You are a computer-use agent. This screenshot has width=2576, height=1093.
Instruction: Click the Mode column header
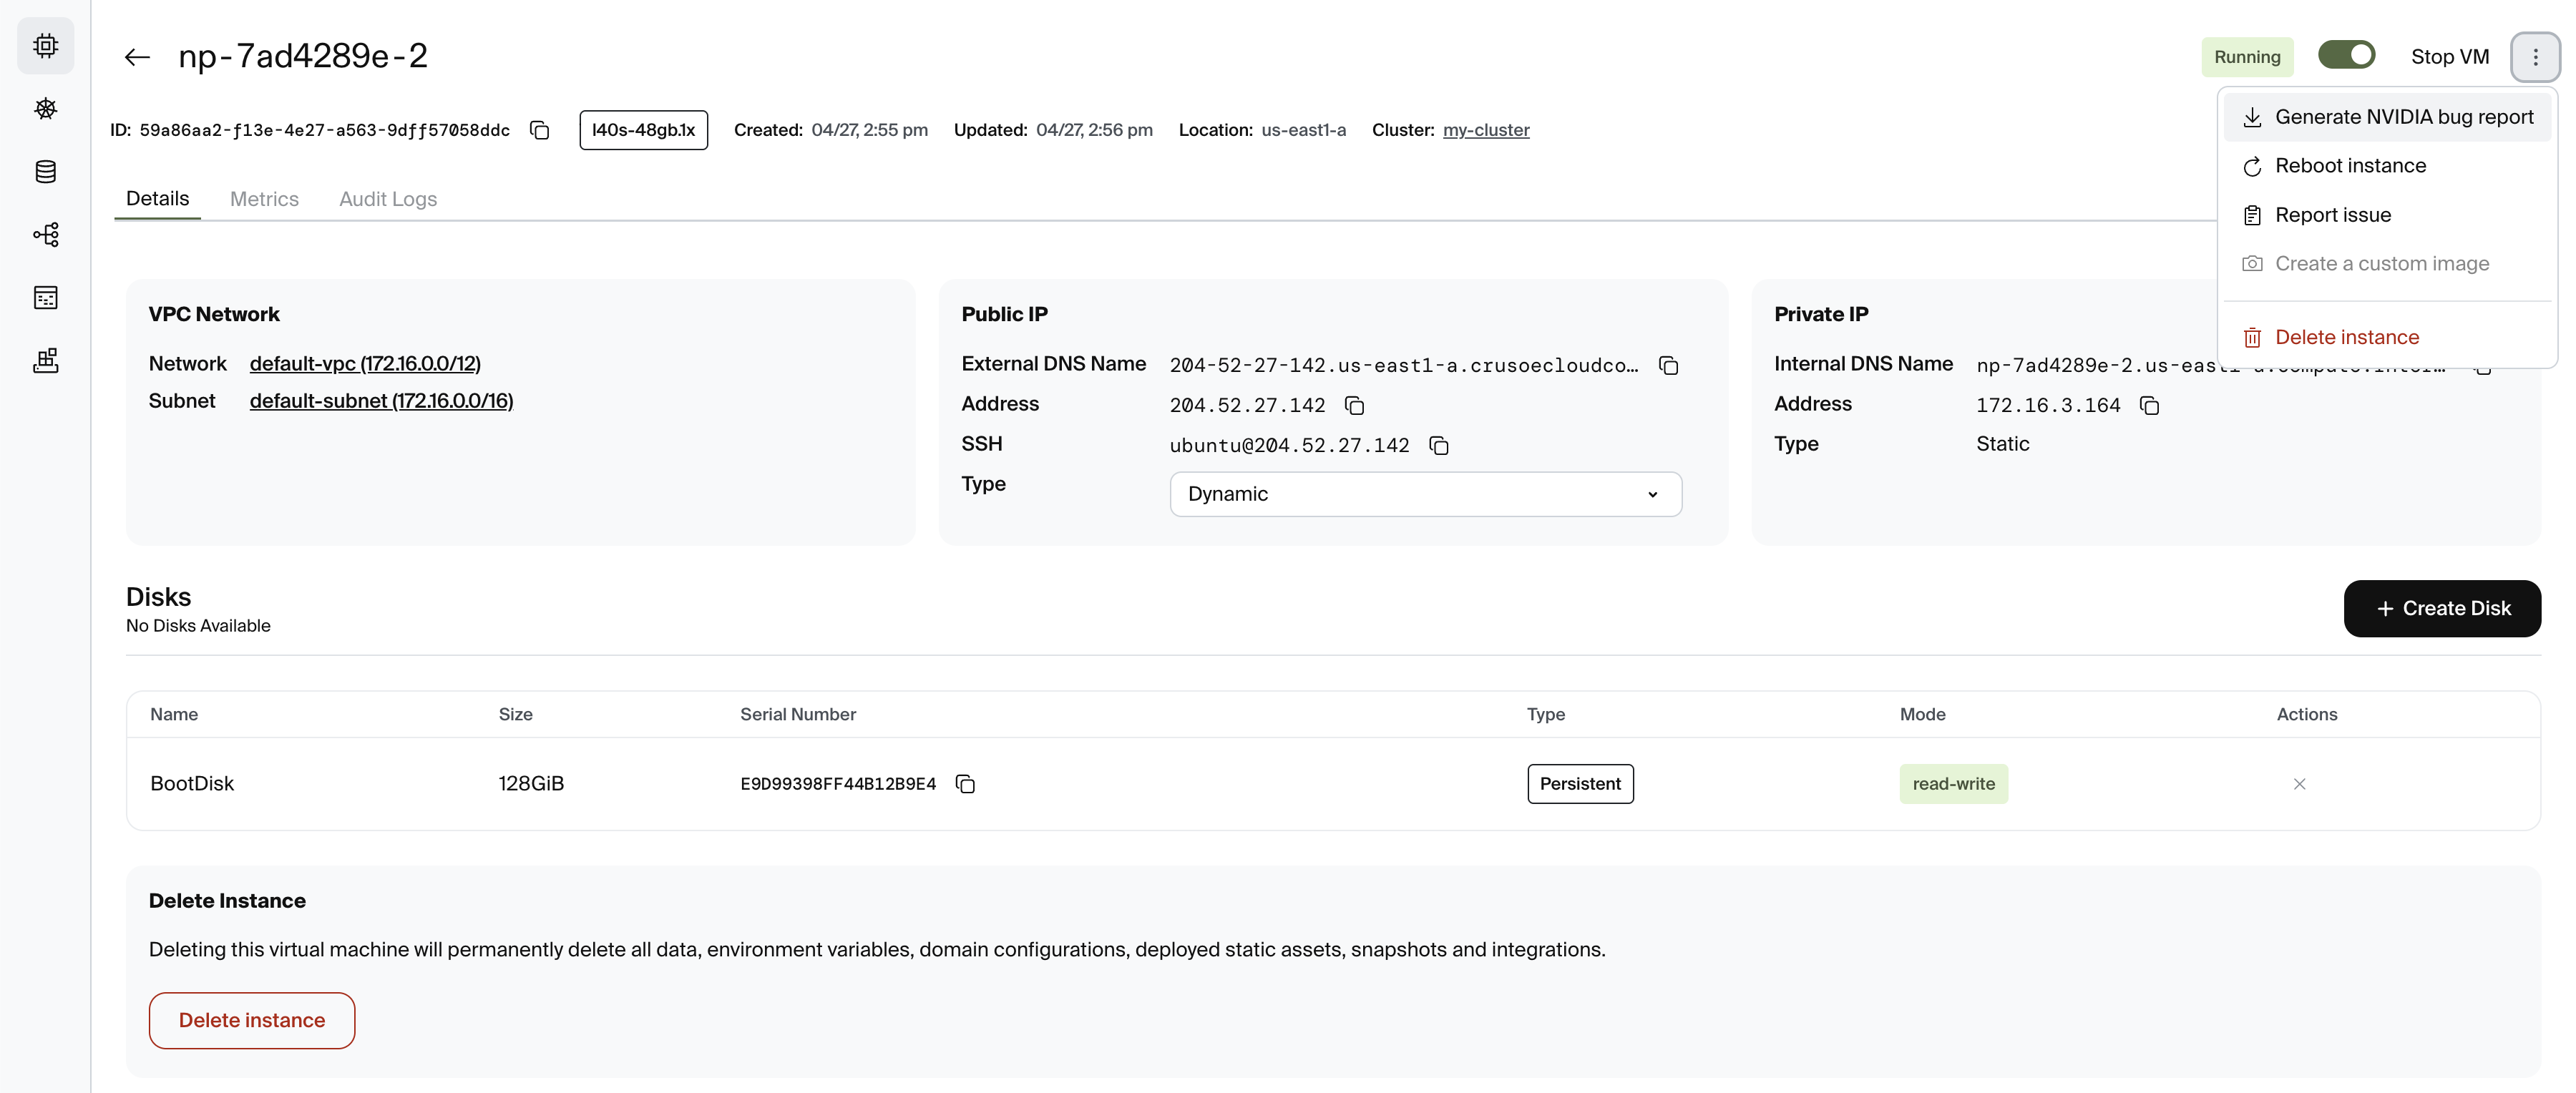pyautogui.click(x=1922, y=714)
